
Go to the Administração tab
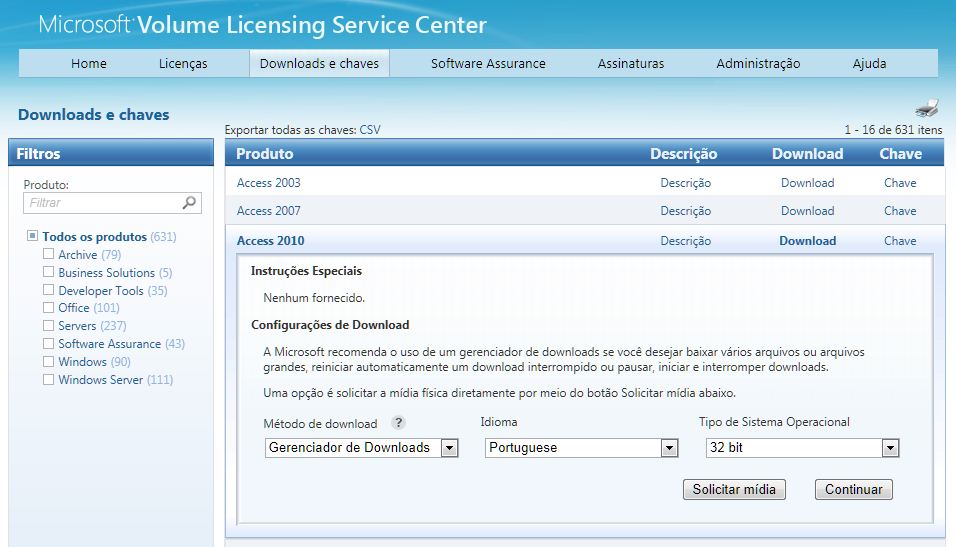coord(758,64)
